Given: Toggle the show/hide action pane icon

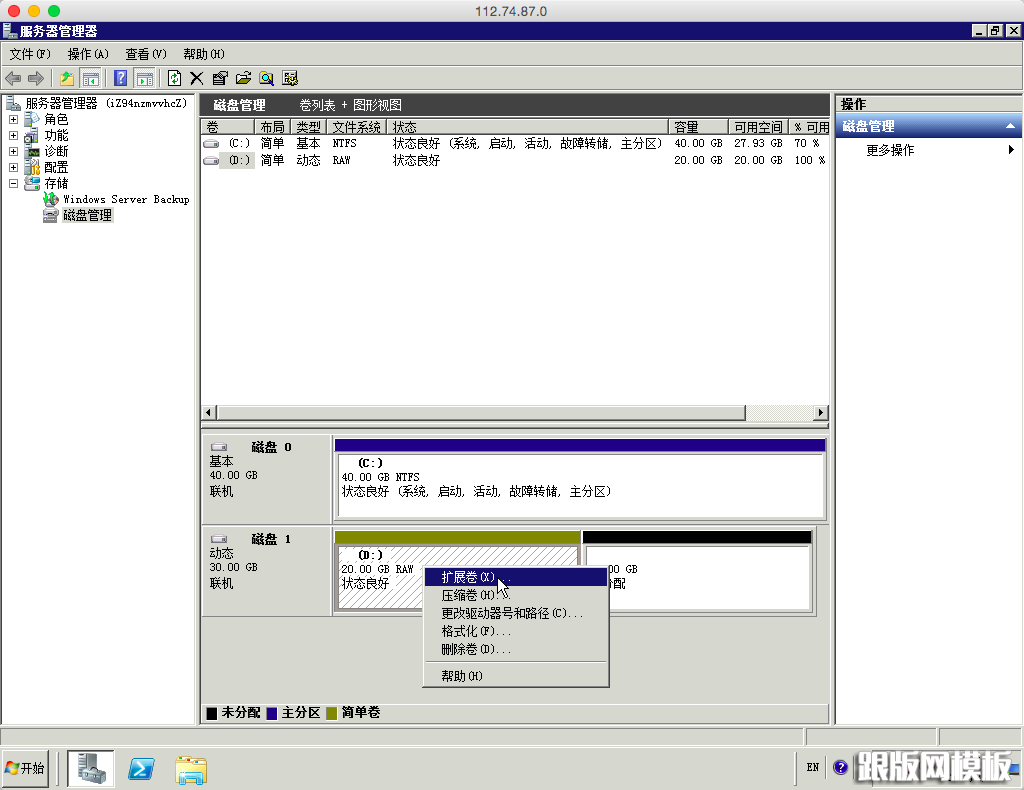Looking at the screenshot, I should point(145,78).
